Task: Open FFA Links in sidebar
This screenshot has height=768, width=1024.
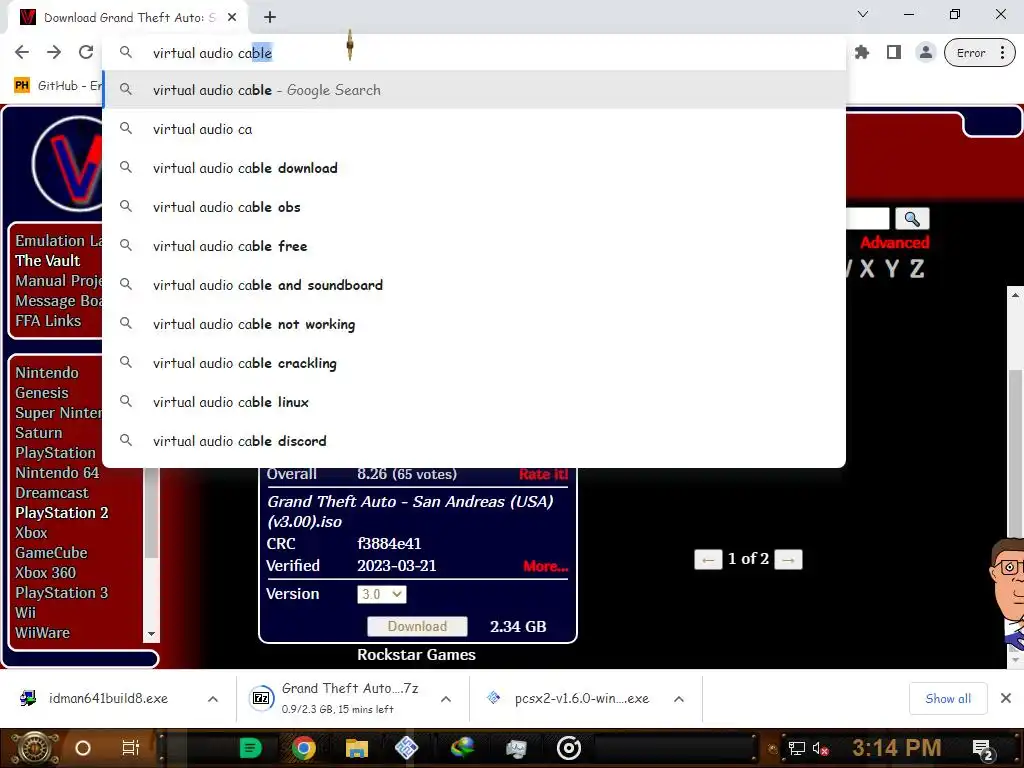Action: tap(48, 321)
